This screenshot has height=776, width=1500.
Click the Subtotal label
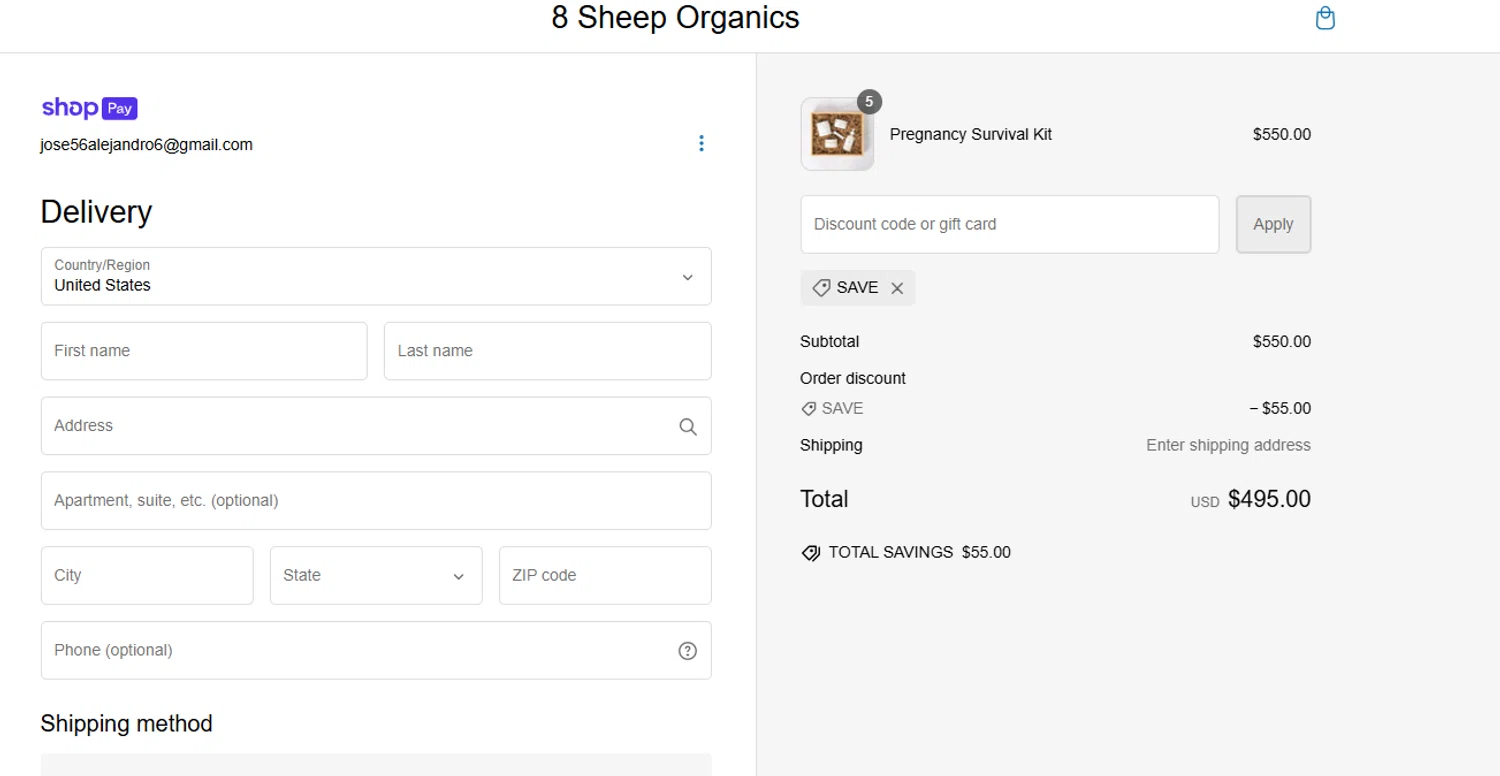click(830, 342)
